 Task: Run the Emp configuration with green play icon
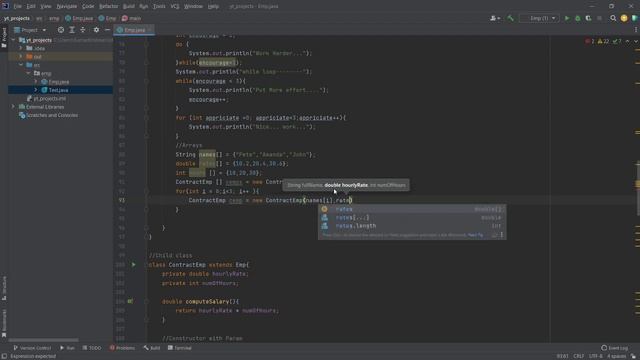click(x=567, y=18)
